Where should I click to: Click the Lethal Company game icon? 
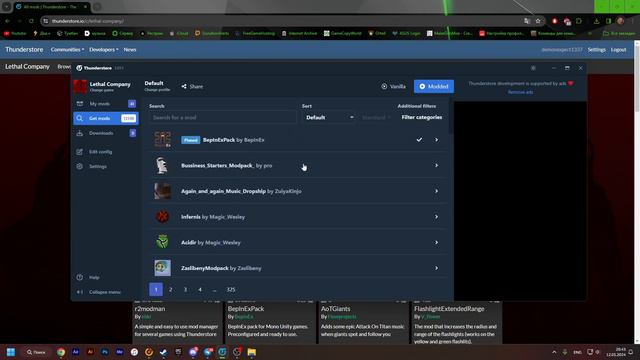80,87
